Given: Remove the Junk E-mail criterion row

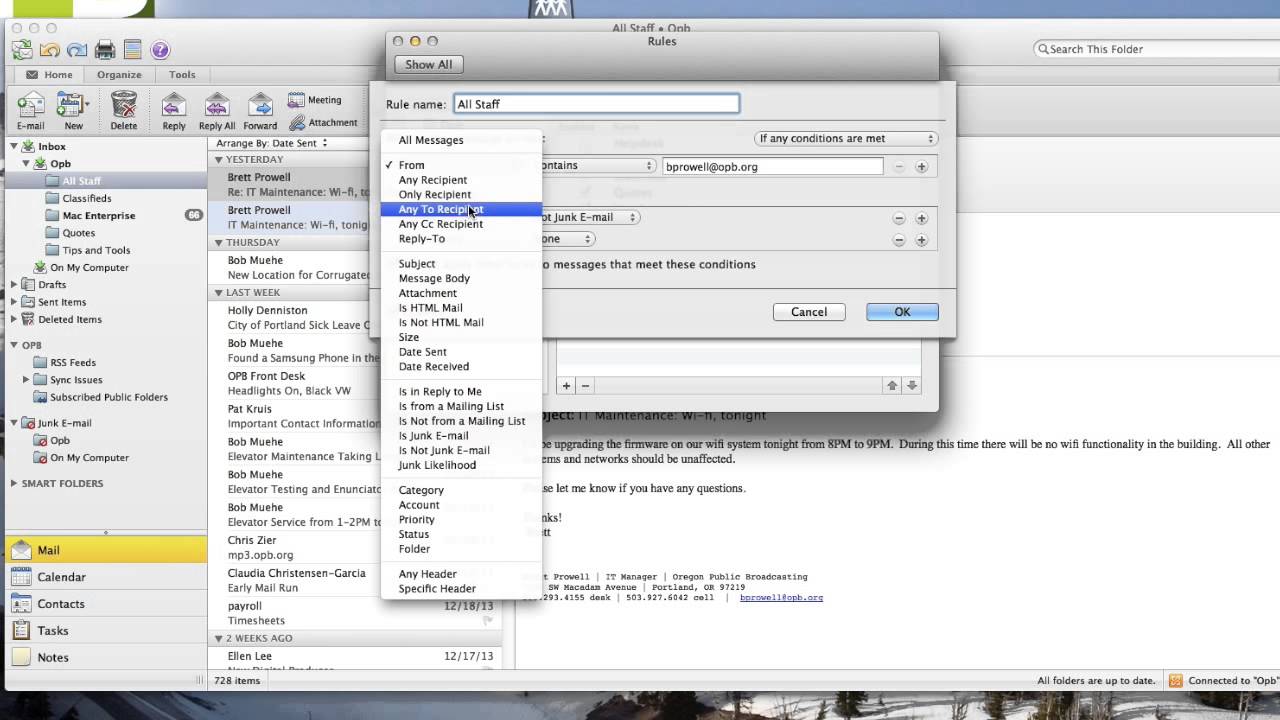Looking at the screenshot, I should (899, 218).
